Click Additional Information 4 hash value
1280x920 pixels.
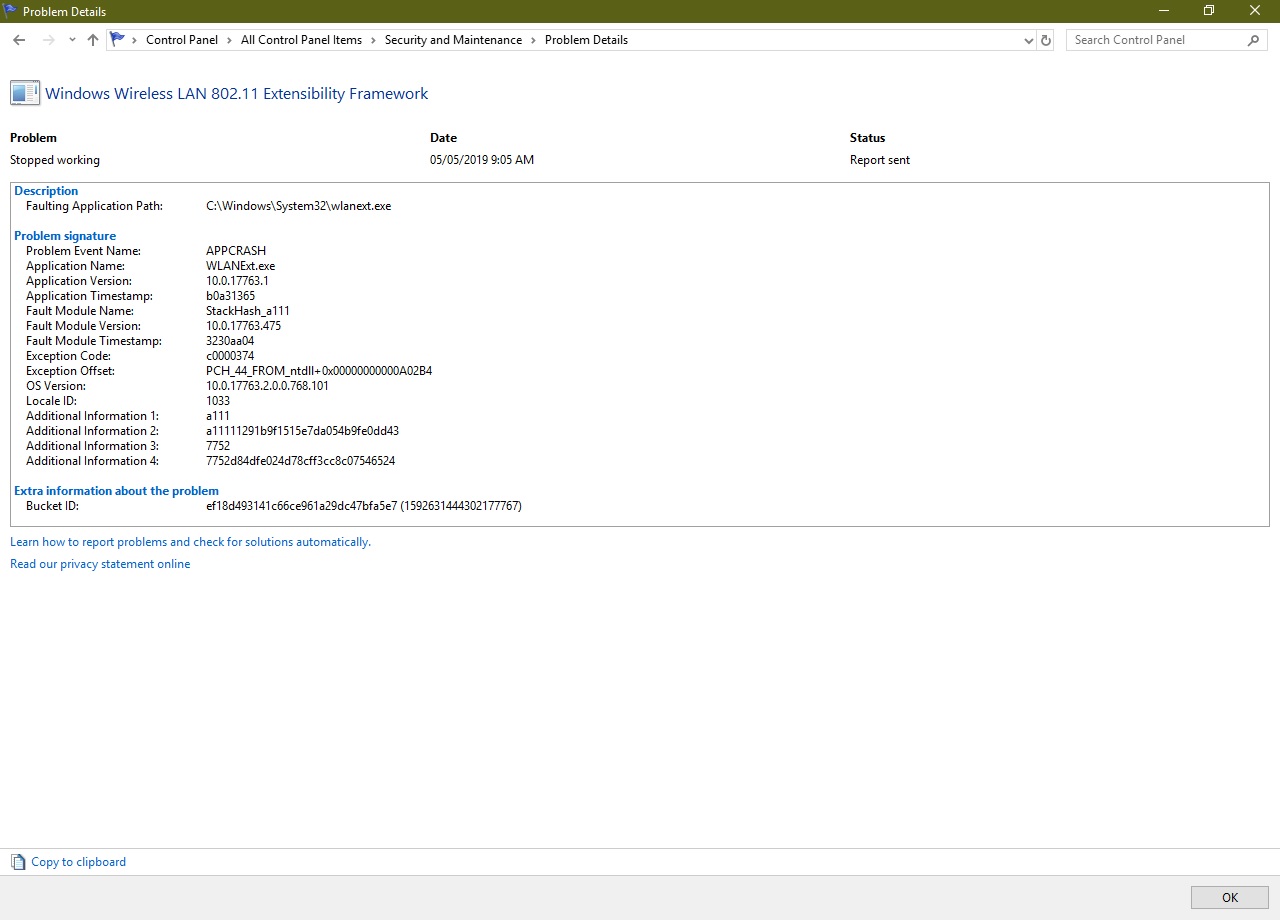300,461
